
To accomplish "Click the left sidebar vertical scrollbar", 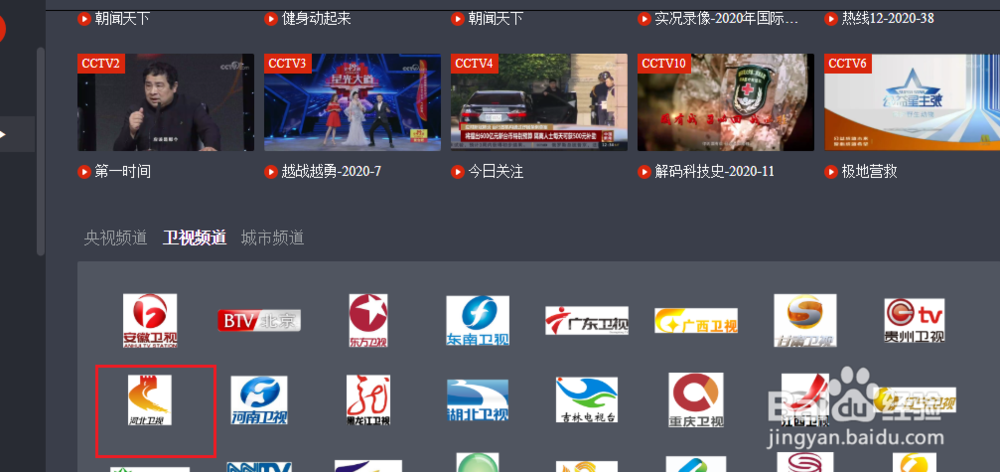I will (41, 152).
